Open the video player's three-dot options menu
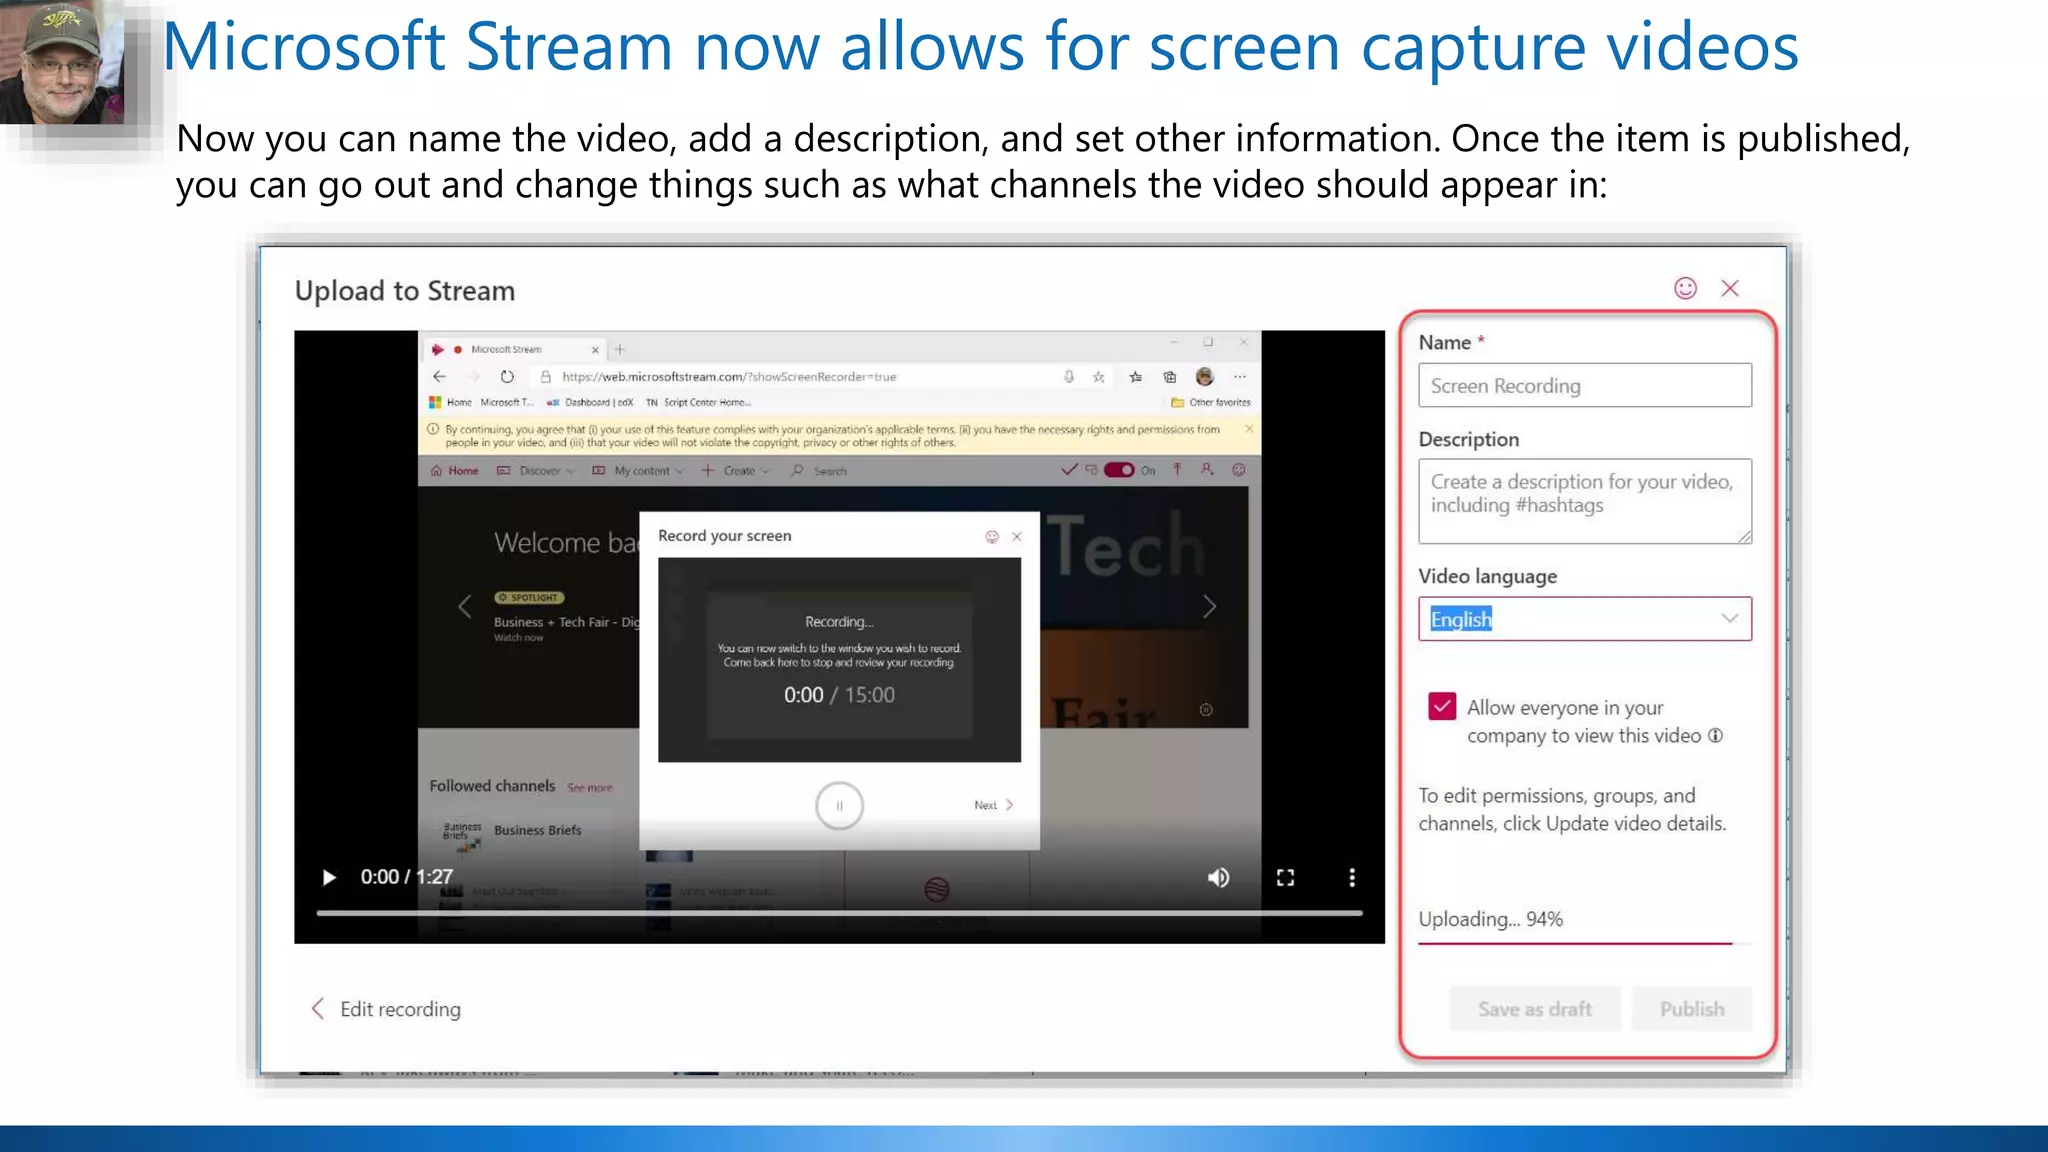 click(x=1352, y=878)
